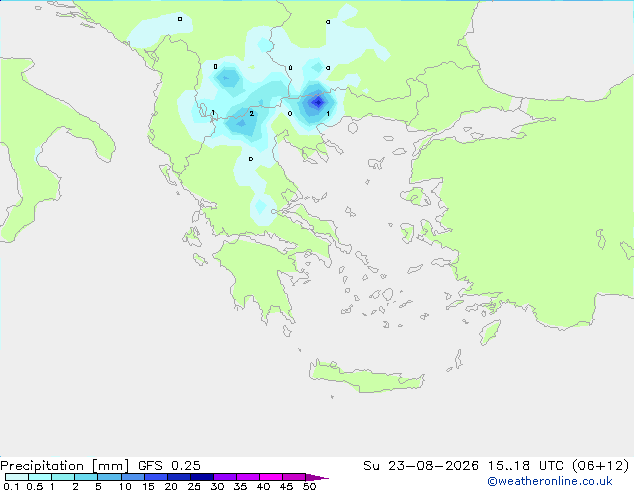Click legend color swatch between 10 and 15
The image size is (634, 490).
133,477
